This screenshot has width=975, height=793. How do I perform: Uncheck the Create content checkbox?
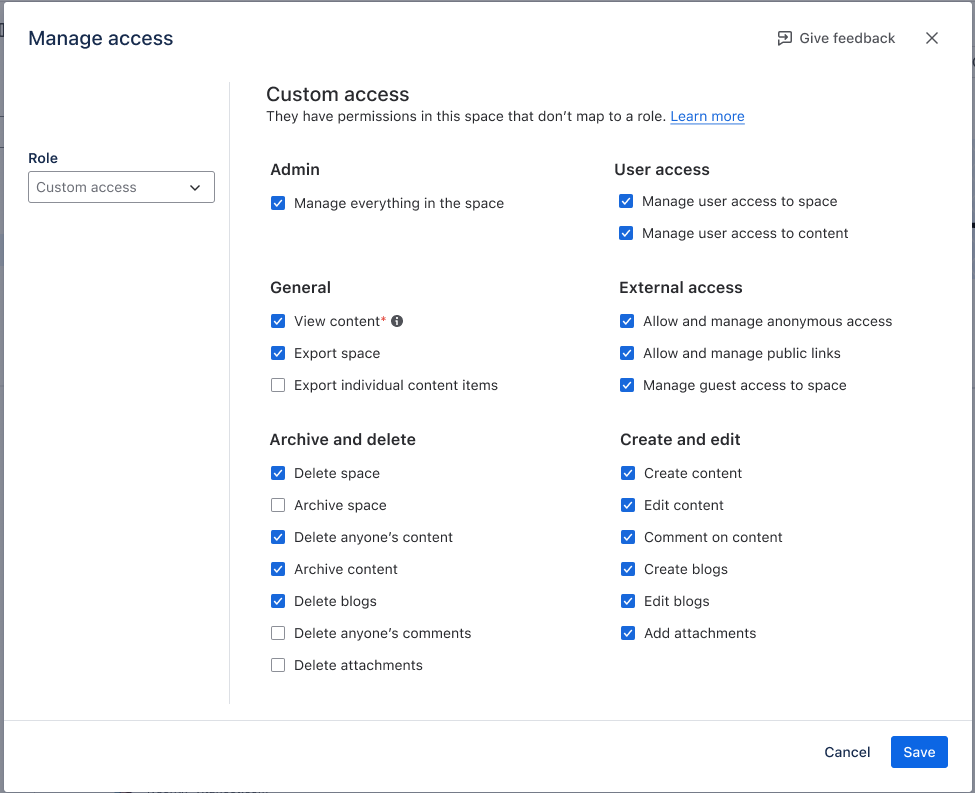(x=628, y=473)
